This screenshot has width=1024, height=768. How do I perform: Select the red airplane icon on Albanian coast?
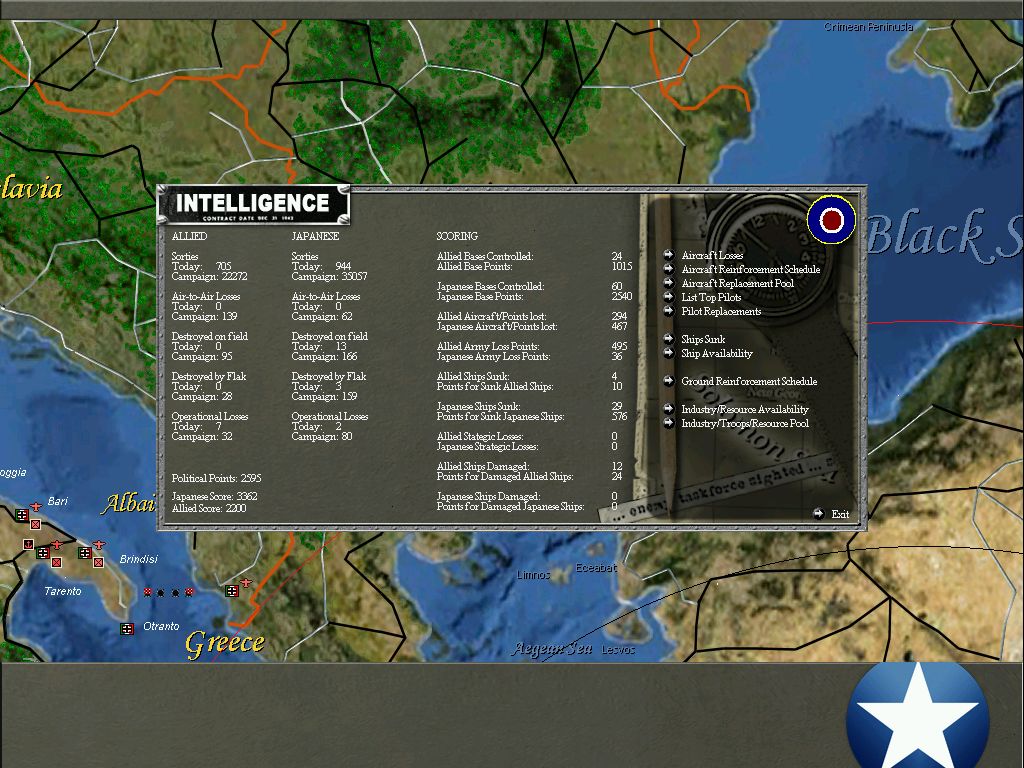click(246, 583)
